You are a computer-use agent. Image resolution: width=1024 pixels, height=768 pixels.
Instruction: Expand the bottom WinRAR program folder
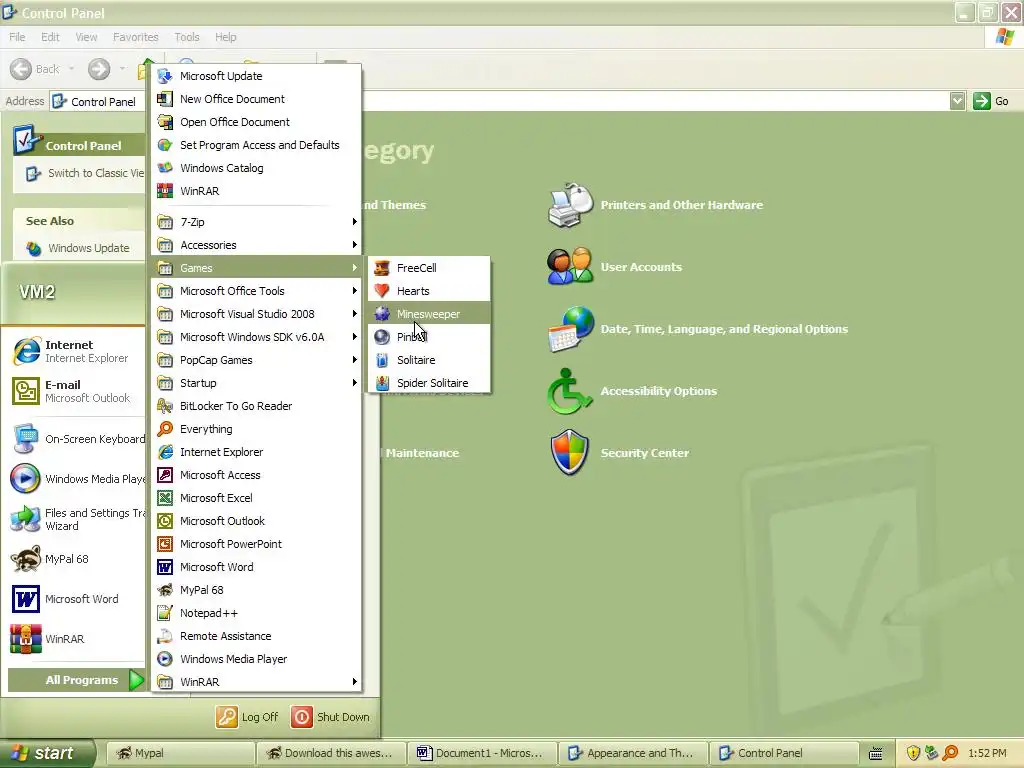pos(257,682)
